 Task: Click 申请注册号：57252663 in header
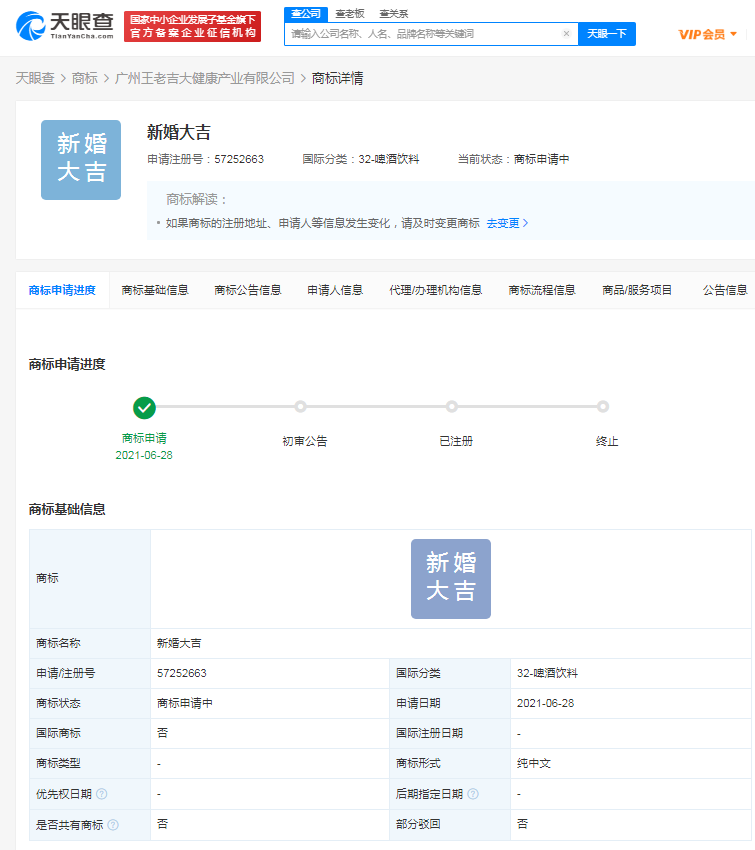coord(205,159)
